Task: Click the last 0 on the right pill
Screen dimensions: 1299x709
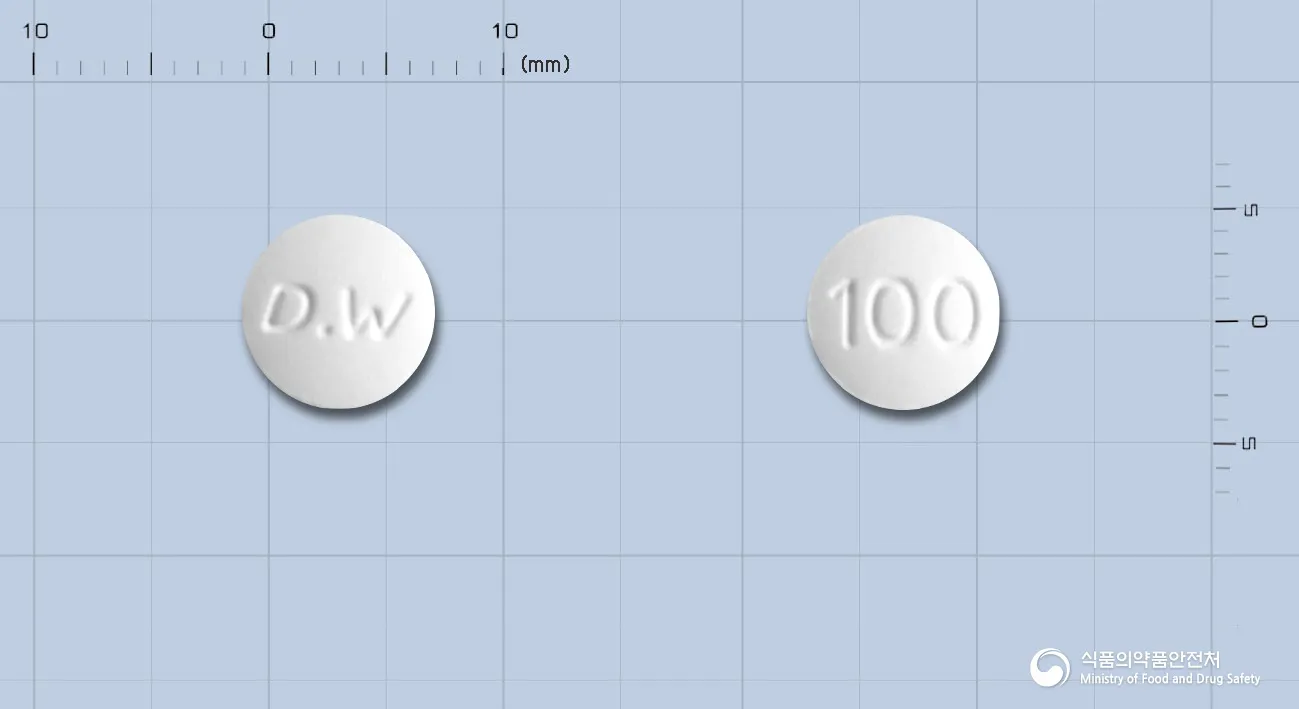Action: click(949, 311)
